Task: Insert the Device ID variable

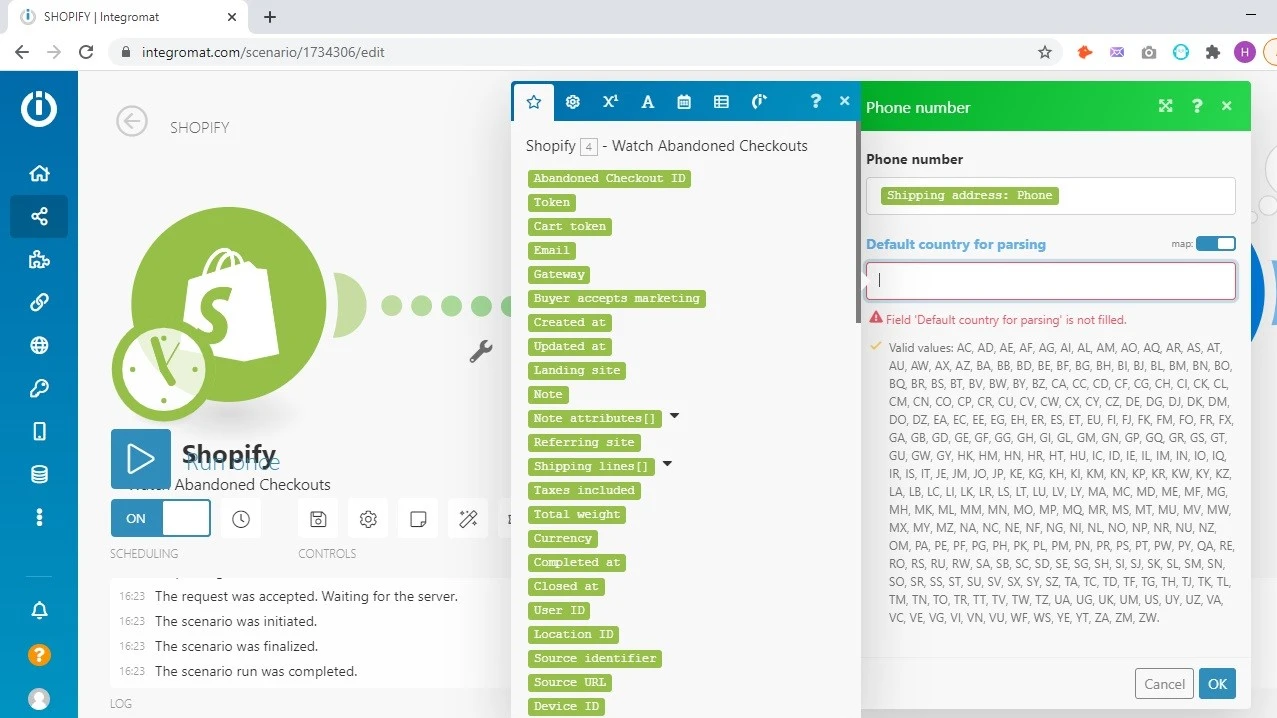Action: pos(566,706)
